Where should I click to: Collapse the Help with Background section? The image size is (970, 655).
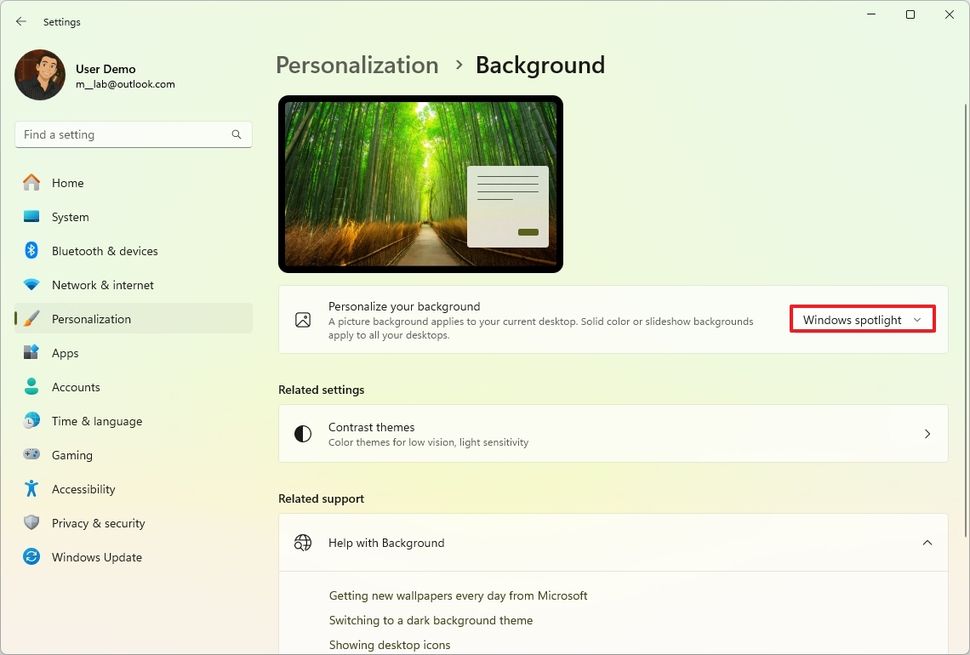tap(927, 542)
